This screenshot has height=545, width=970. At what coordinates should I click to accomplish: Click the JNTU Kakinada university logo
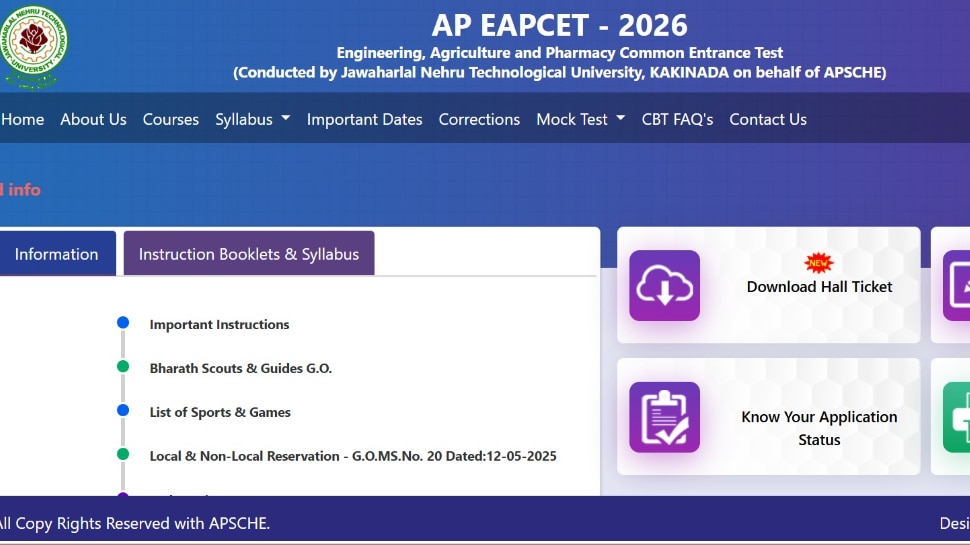point(36,46)
